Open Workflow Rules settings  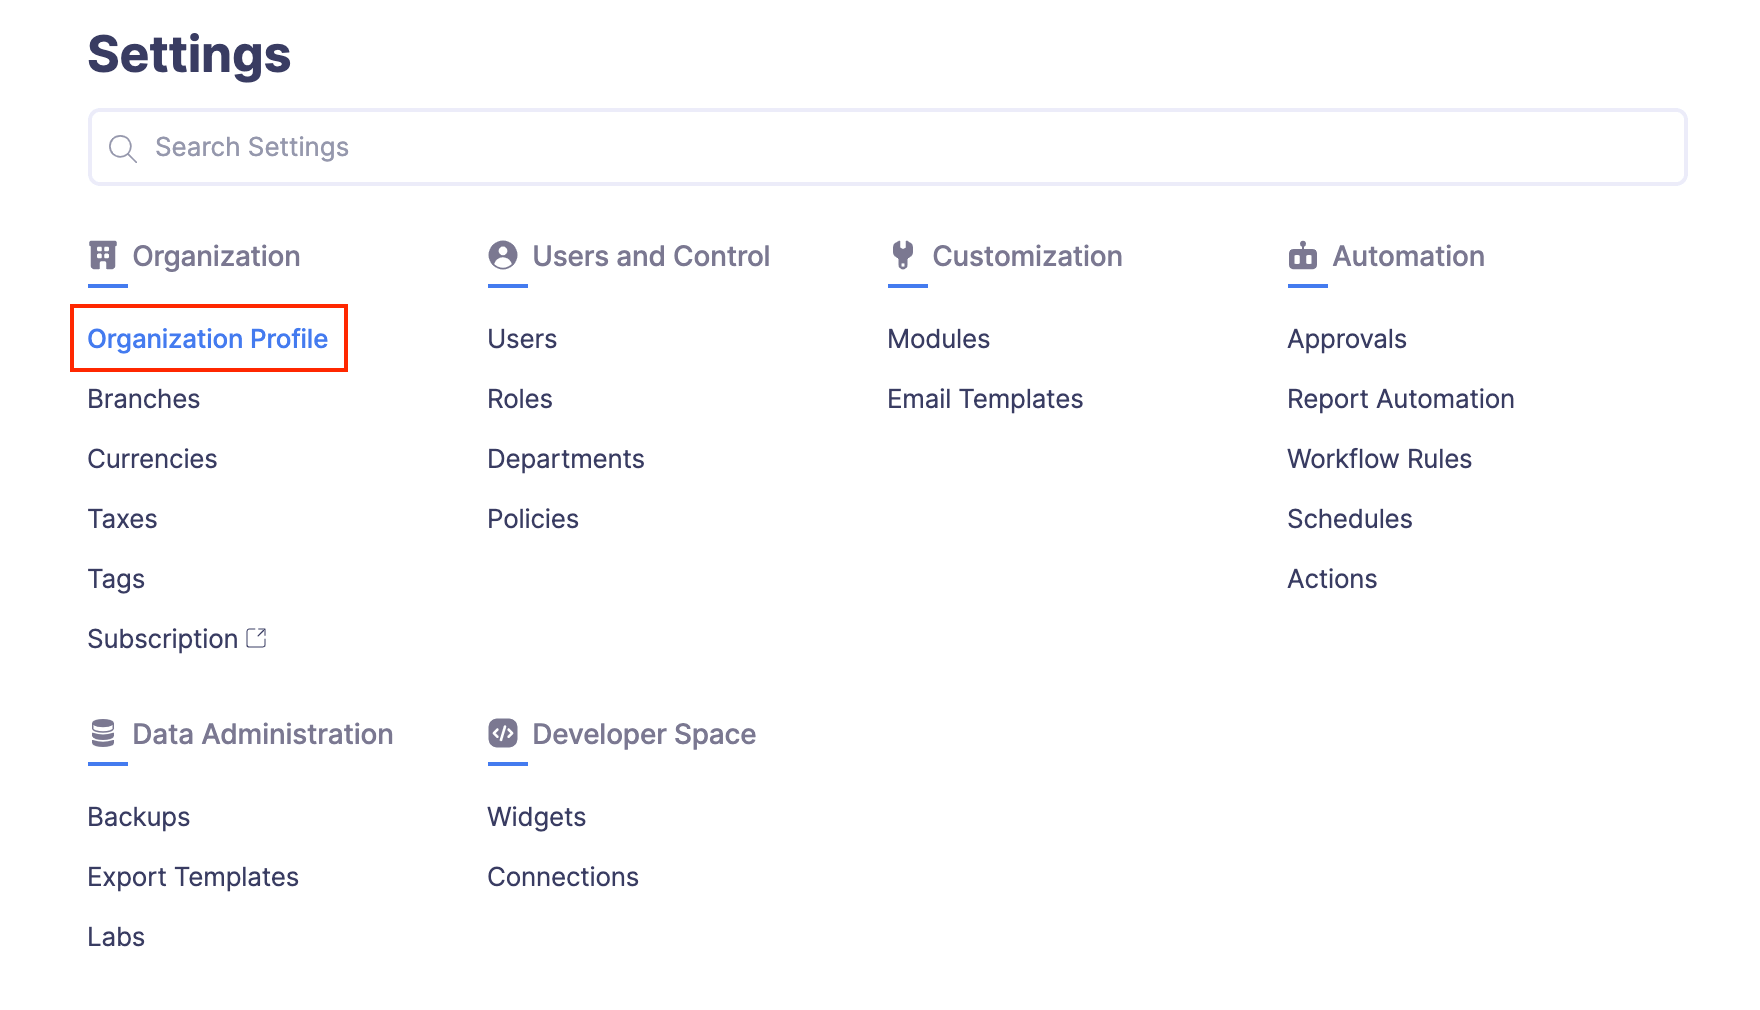1380,459
